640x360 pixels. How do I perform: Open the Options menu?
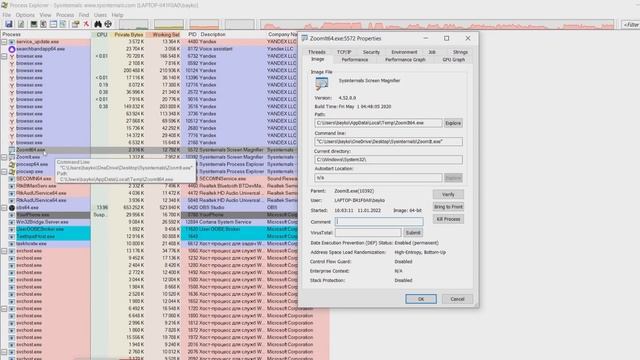(25, 15)
